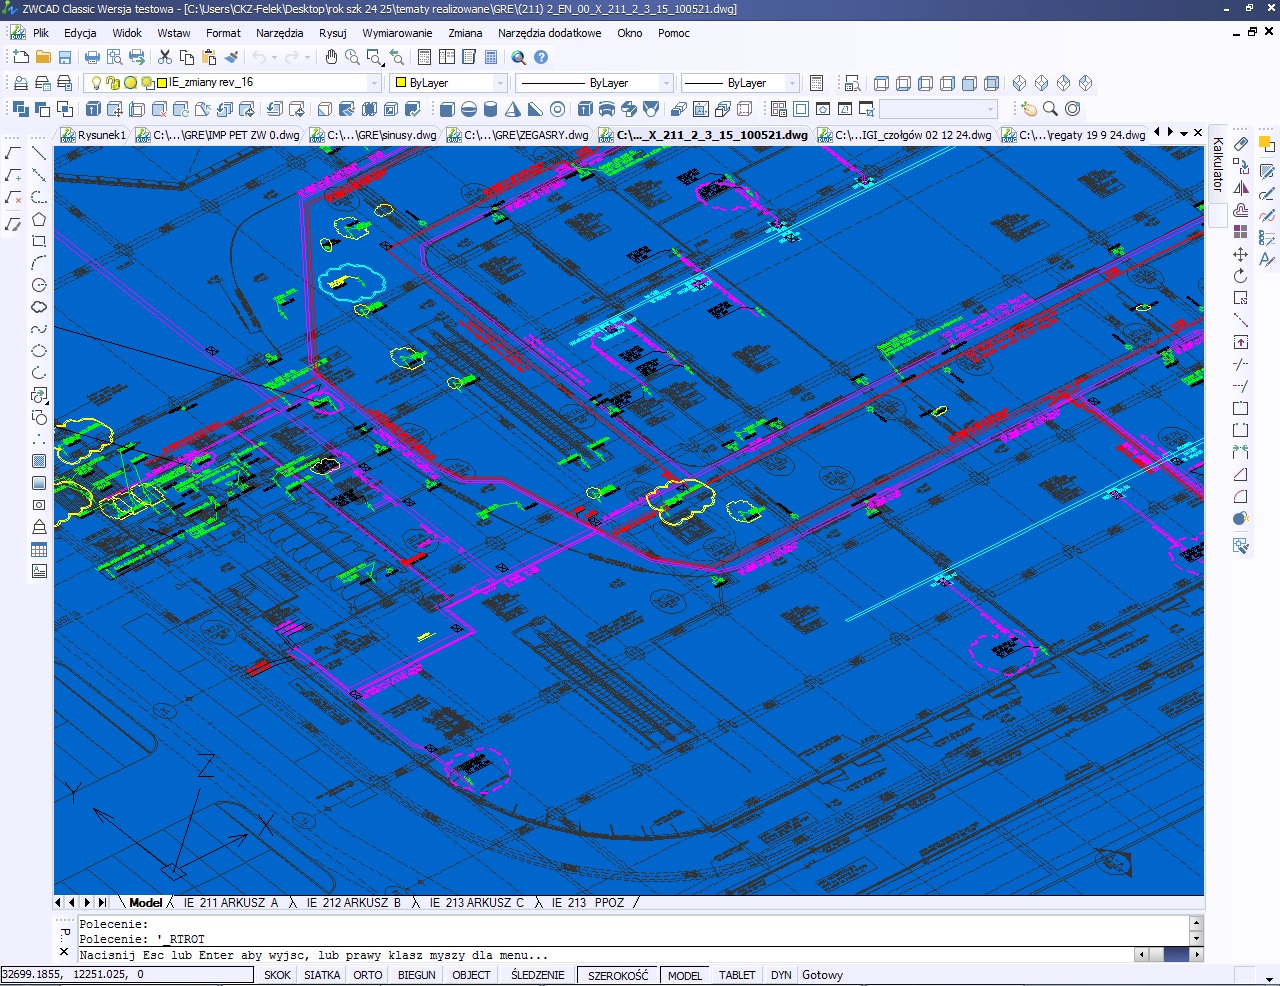The image size is (1280, 986).
Task: Open the ByLayer lineweight dropdown
Action: click(792, 83)
